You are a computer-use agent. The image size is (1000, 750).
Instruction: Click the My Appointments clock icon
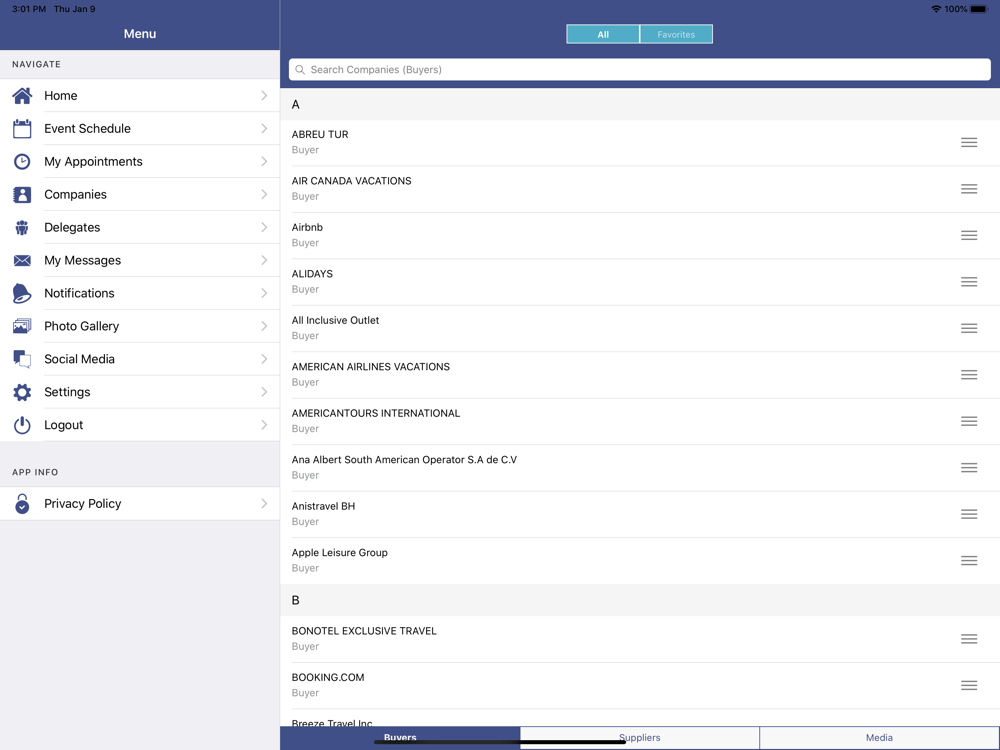coord(22,161)
